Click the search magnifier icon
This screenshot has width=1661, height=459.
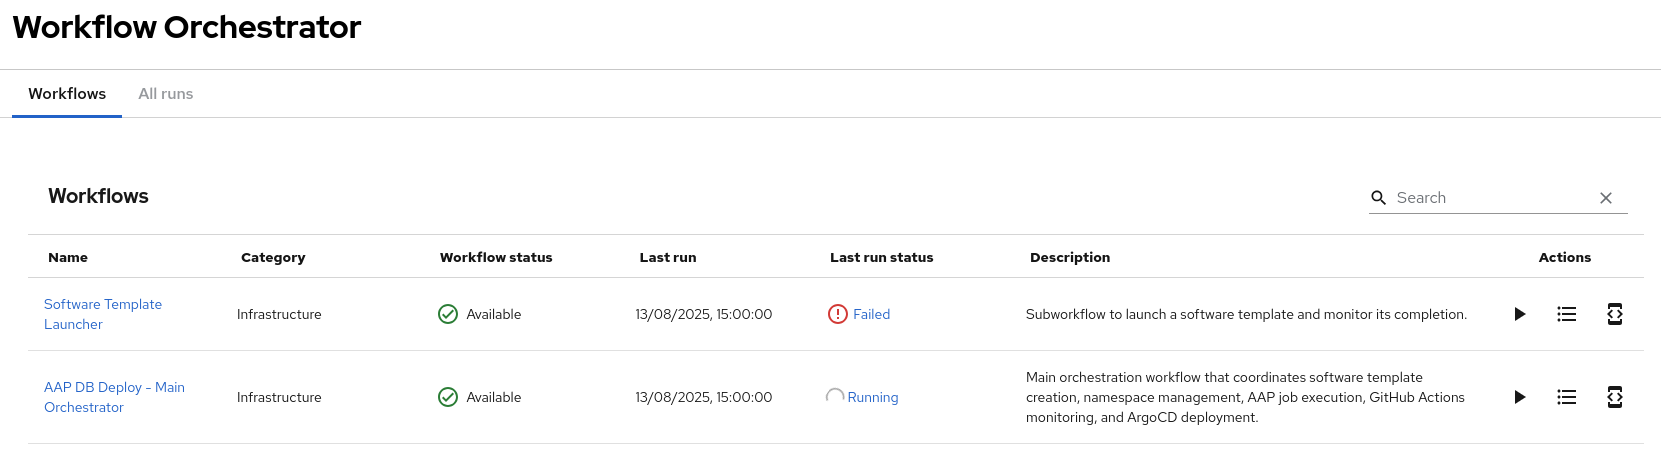1378,198
